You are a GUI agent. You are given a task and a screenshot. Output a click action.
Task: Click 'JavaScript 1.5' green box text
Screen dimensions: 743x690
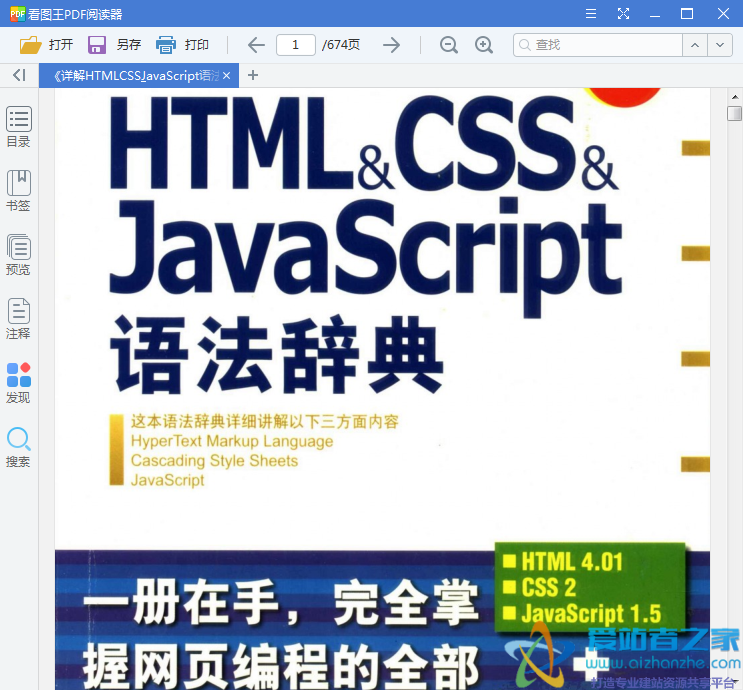(591, 614)
